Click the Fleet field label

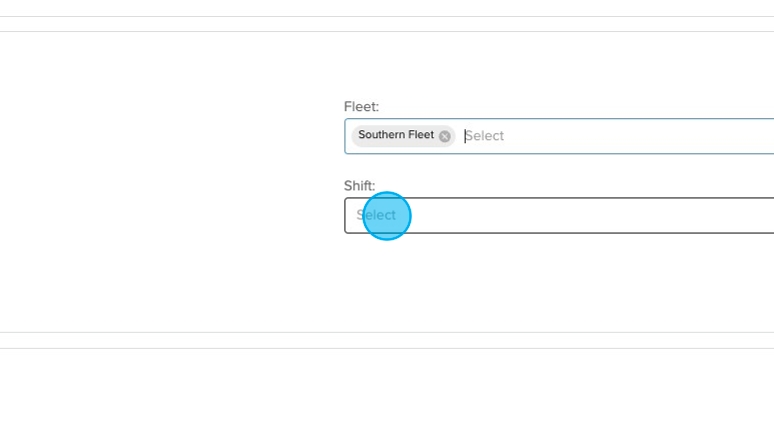point(361,106)
